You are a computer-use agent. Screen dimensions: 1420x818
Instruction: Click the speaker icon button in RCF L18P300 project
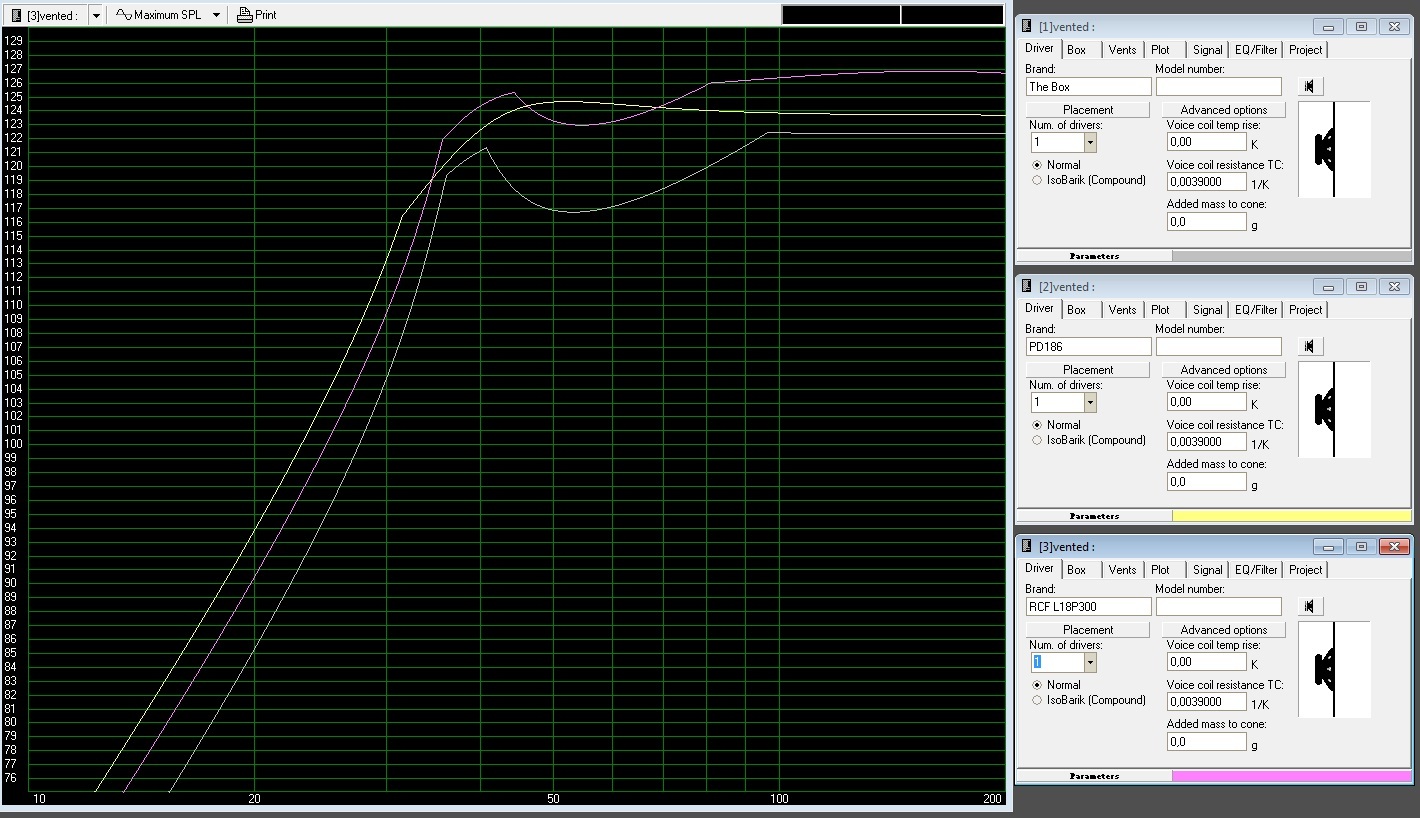1310,607
